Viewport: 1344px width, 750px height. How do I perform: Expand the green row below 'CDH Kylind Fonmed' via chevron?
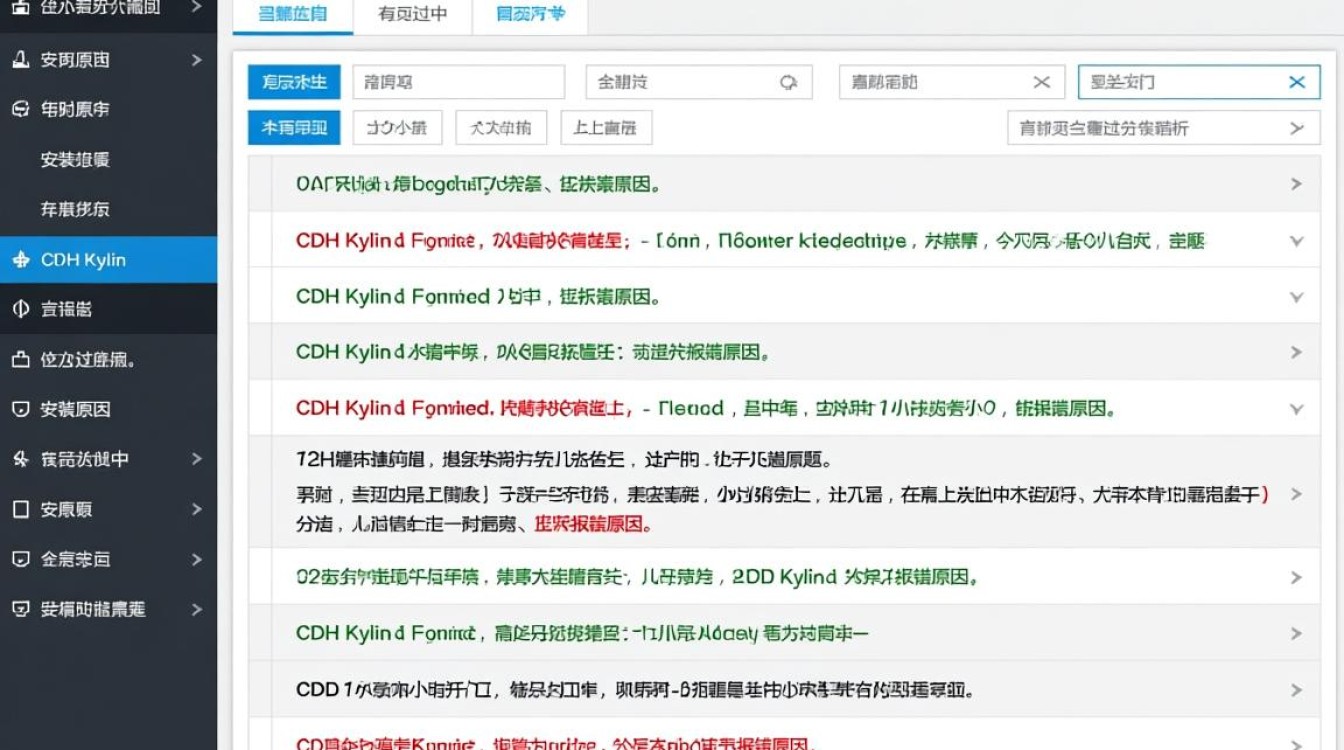1296,353
